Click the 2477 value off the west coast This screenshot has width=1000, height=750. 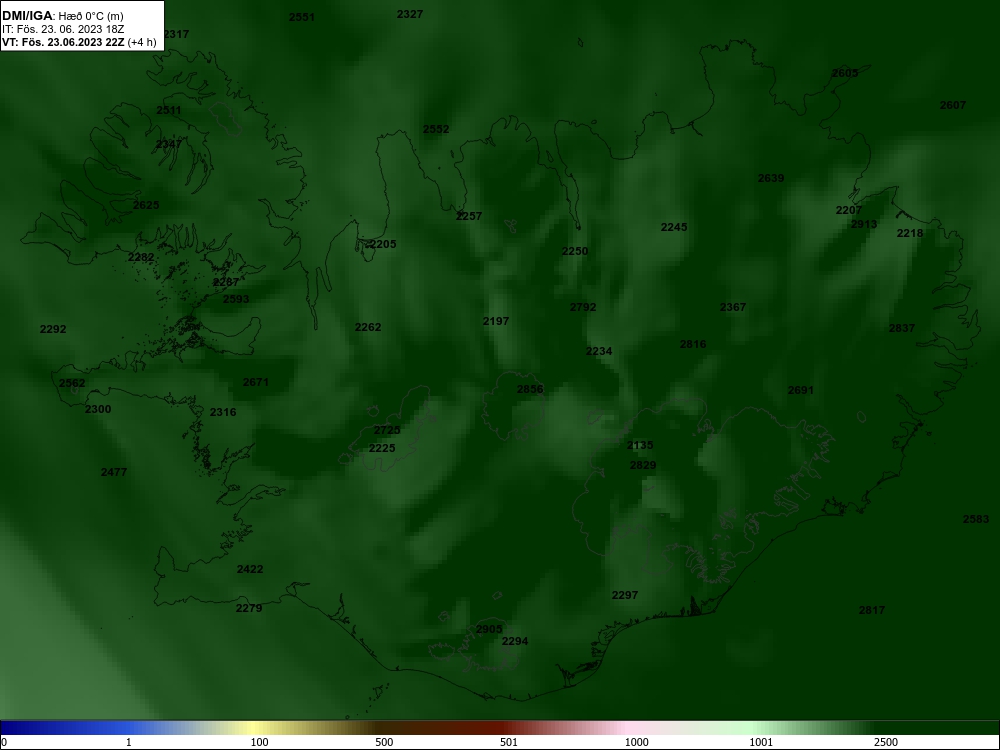[114, 473]
